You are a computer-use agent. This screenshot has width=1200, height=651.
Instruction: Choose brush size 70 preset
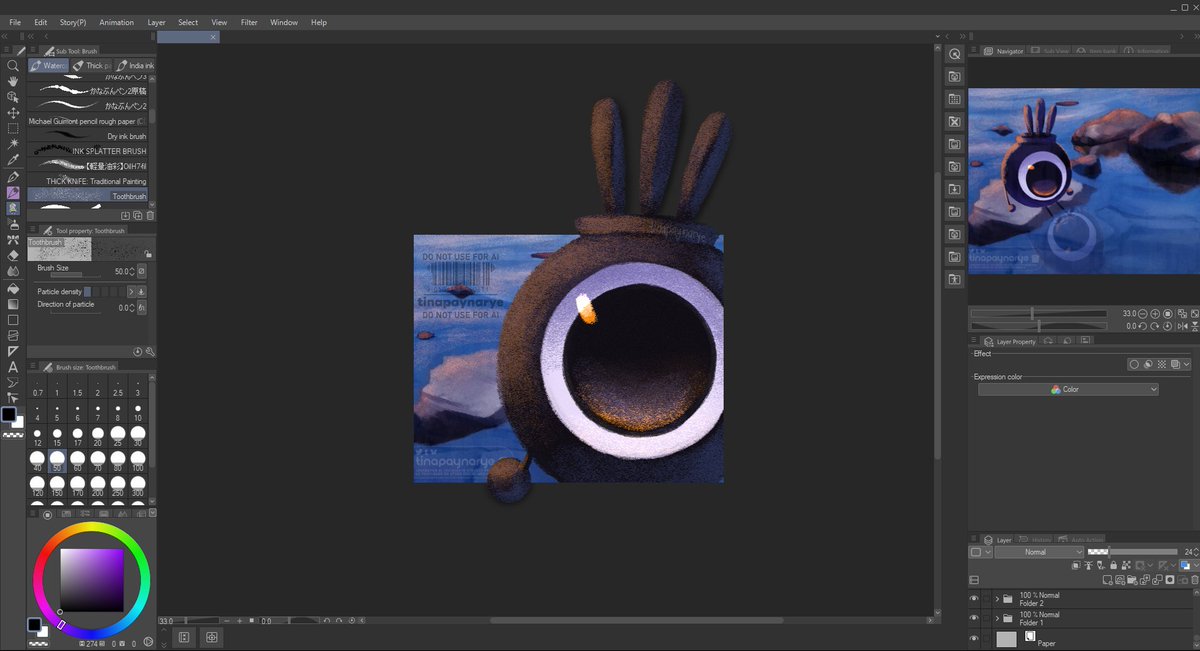97,462
